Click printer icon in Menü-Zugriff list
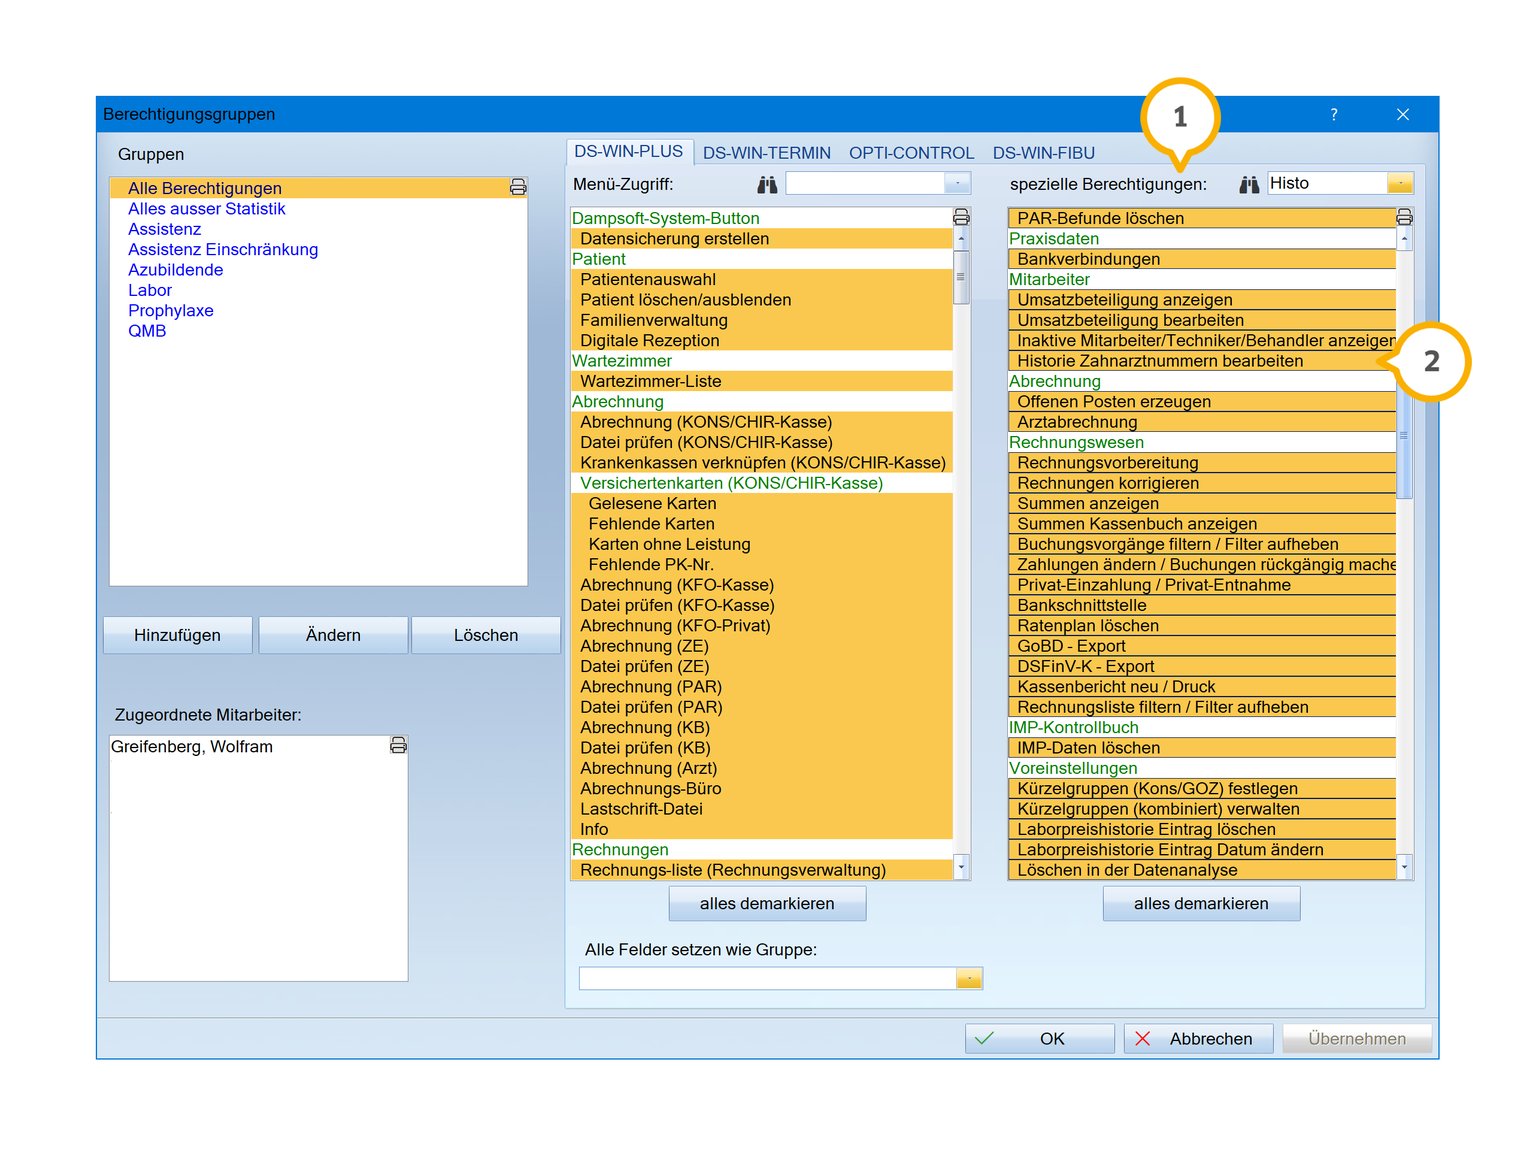Screen dimensions: 1536x1156 [961, 217]
